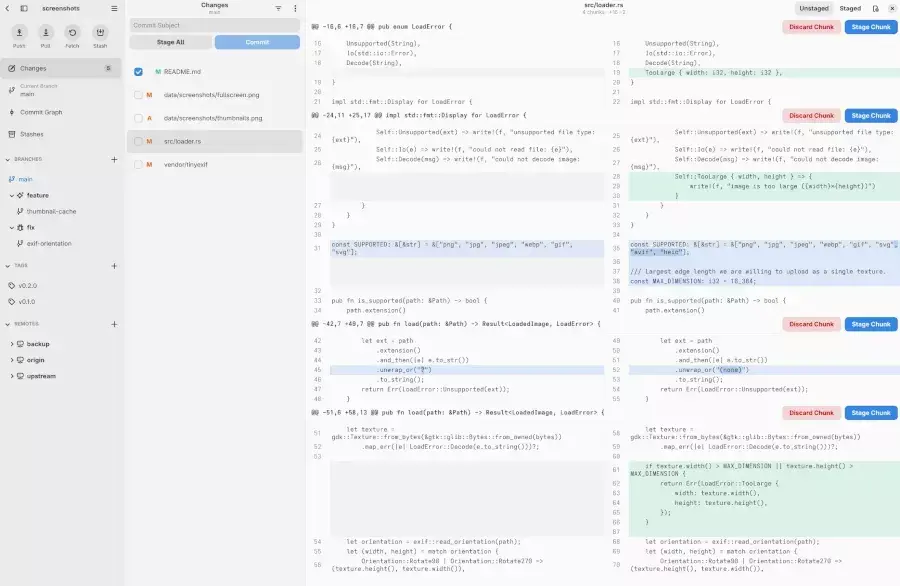Toggle the sidebar panel icon

pos(24,9)
